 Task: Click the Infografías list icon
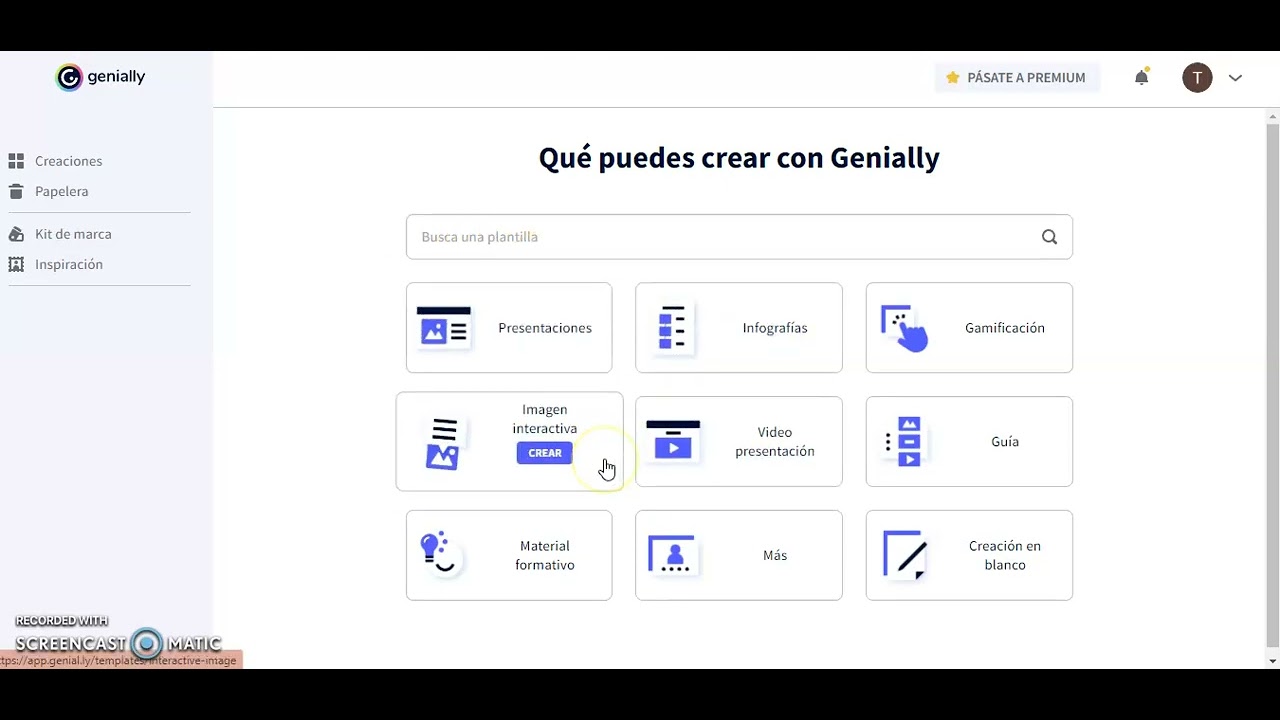pos(672,327)
